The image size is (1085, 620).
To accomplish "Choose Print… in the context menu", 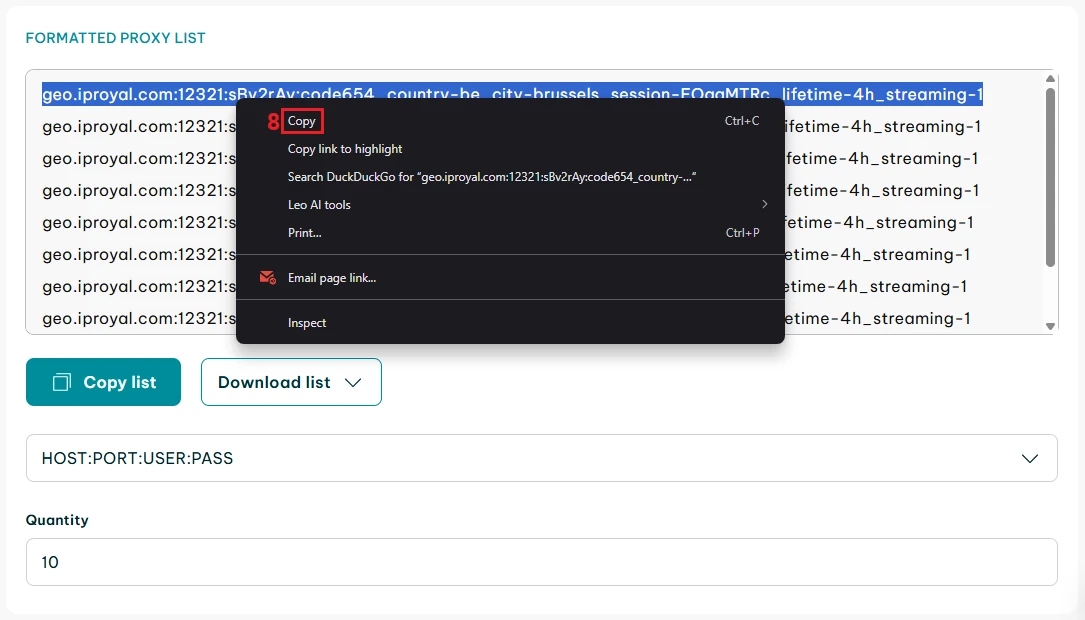I will [305, 233].
